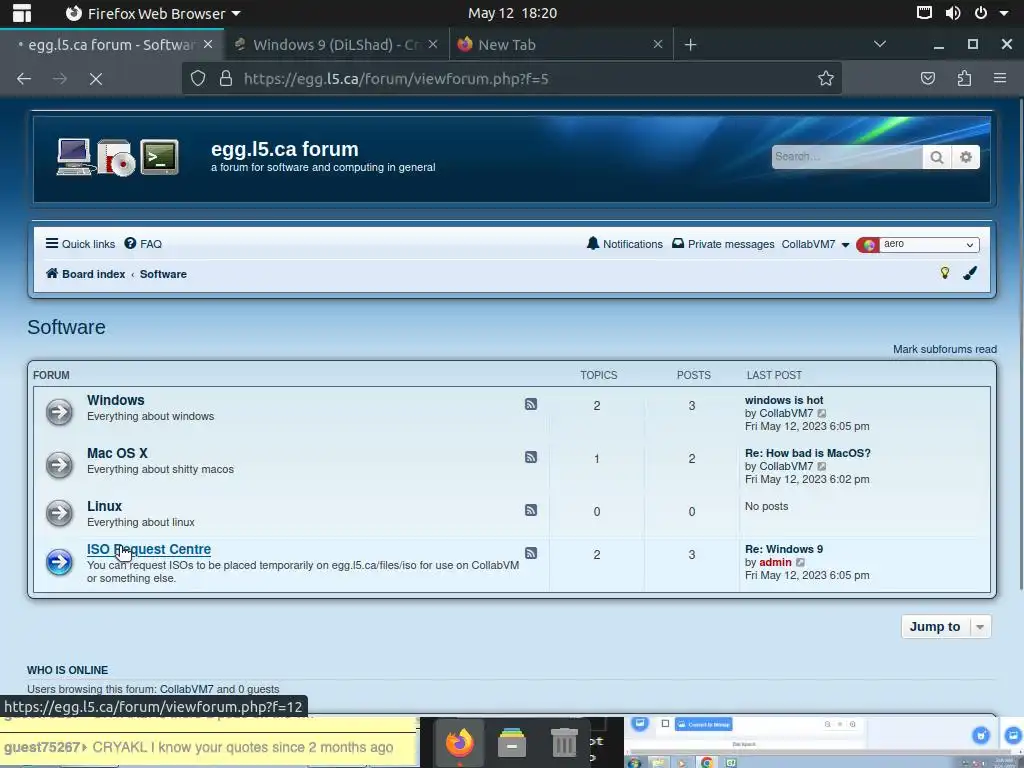Screen dimensions: 1024x768
Task: Open the list all tabs chevron
Action: [880, 44]
